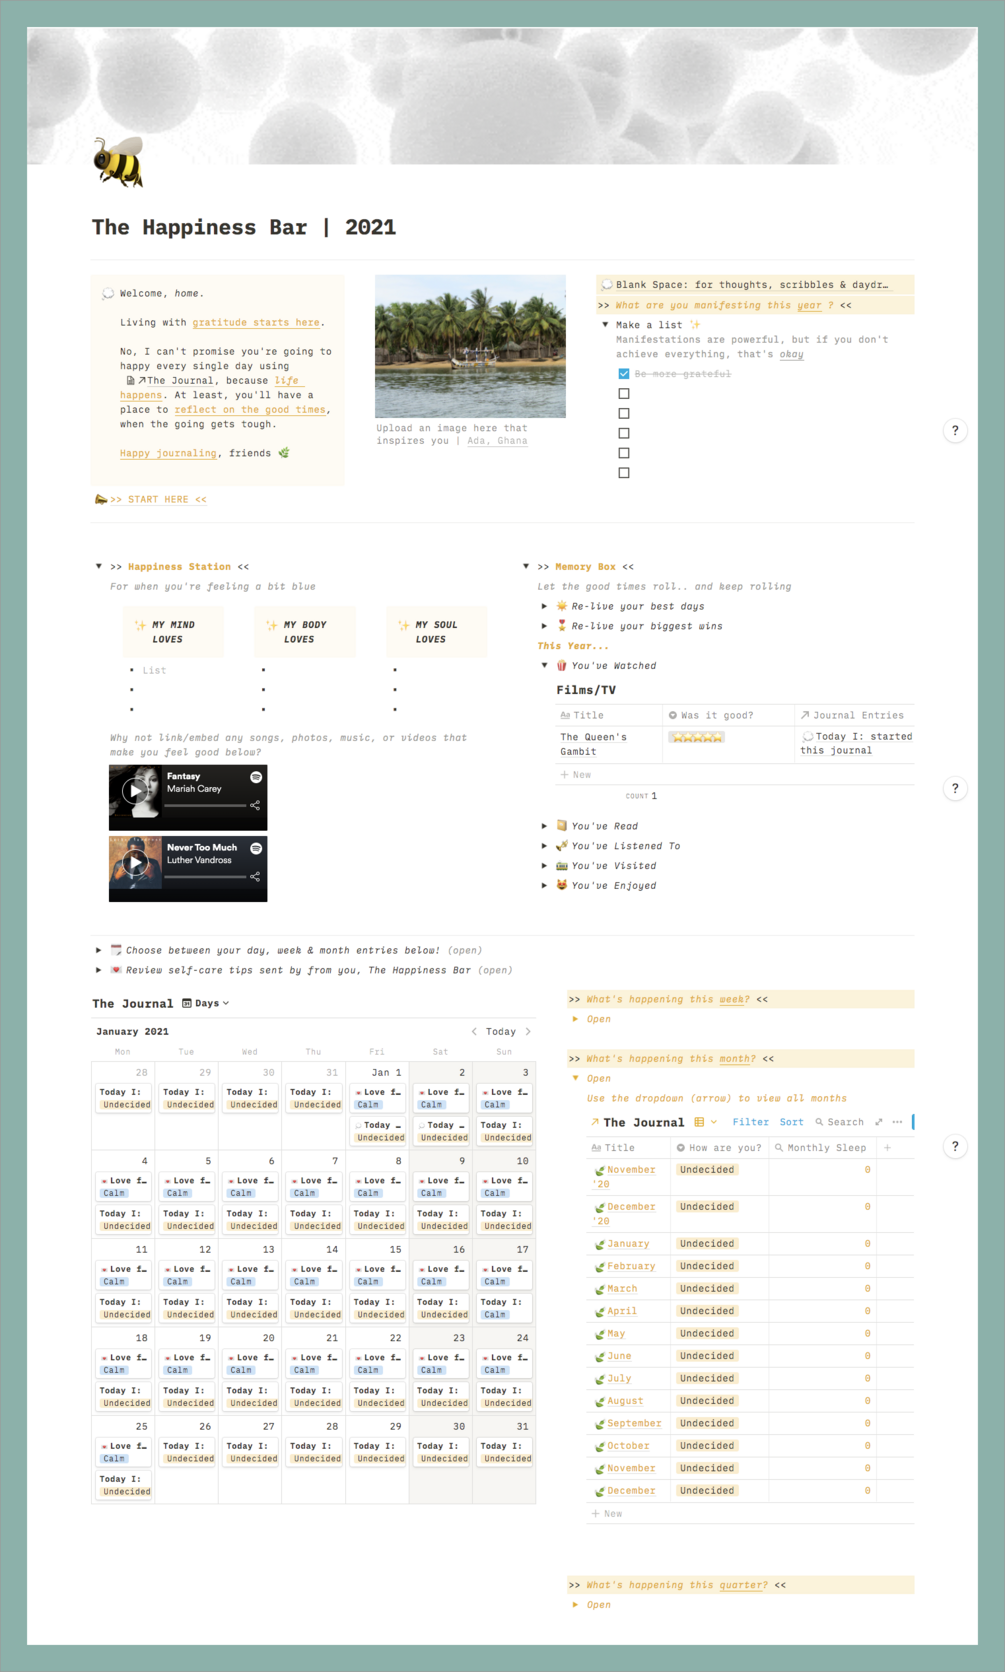The width and height of the screenshot is (1005, 1672).
Task: Open the Ada, Ghana caption link
Action: [497, 440]
